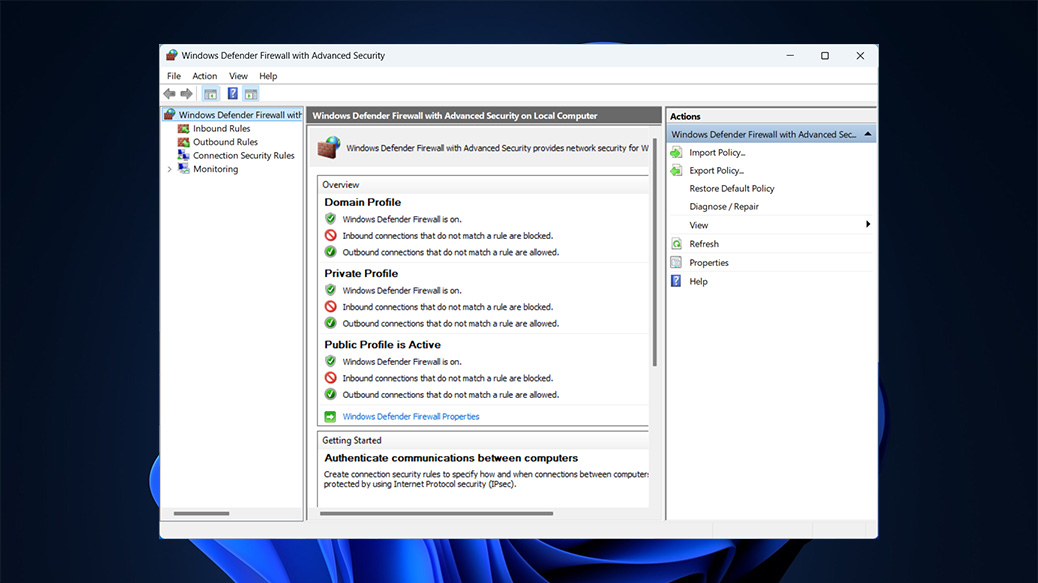Click Private Profile firewall-on green shield icon
The image size is (1038, 583).
[330, 290]
